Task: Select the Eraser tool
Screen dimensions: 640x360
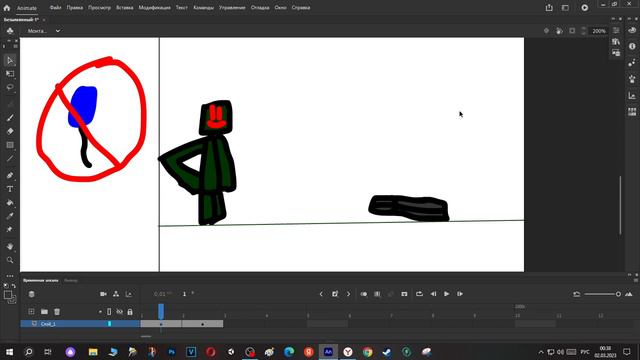Action: coord(10,131)
